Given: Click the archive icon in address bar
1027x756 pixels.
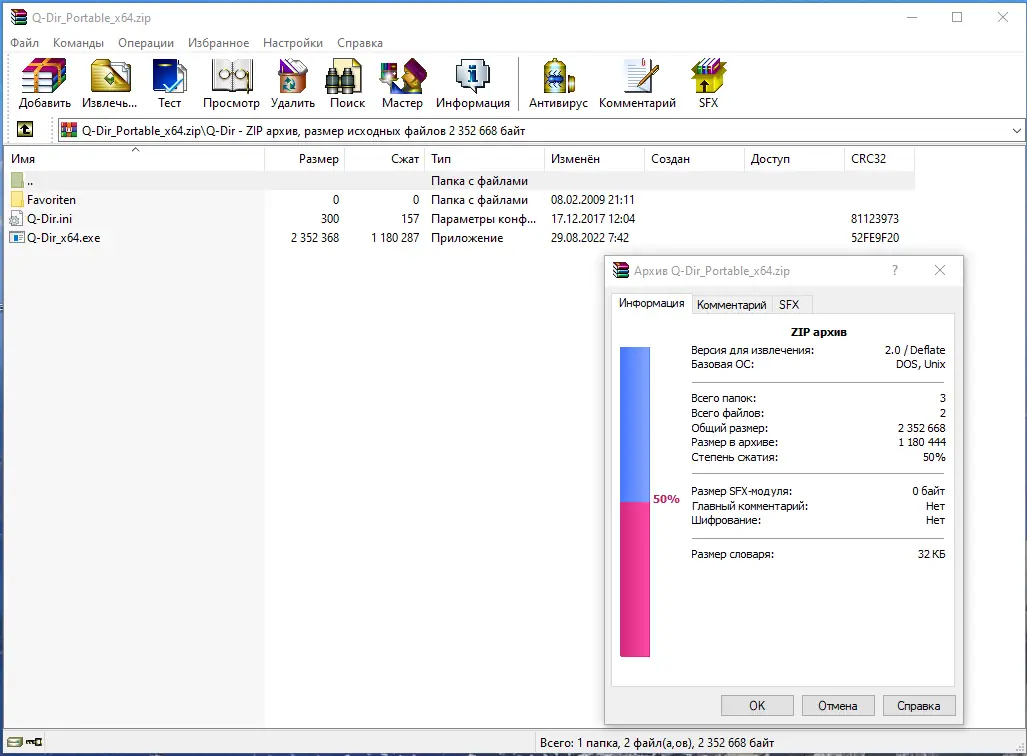Looking at the screenshot, I should tap(69, 130).
